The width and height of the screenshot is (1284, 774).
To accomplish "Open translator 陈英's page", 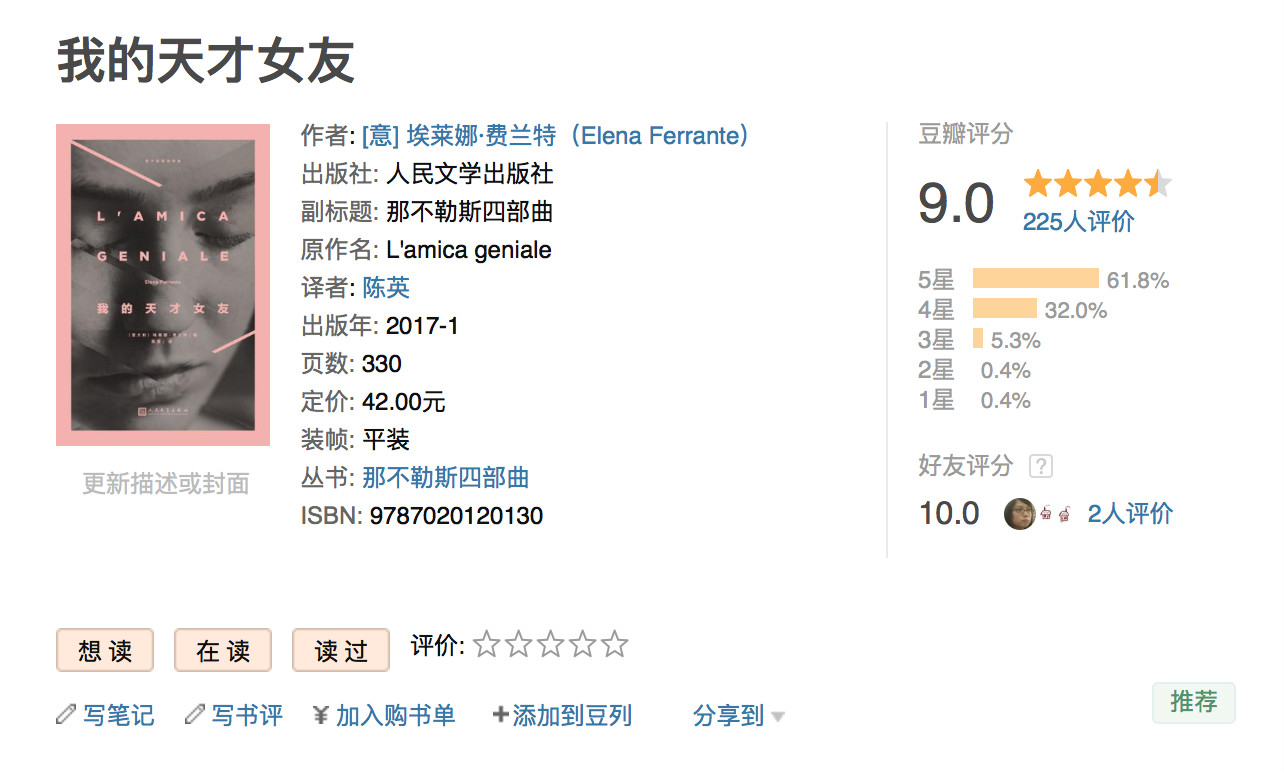I will click(x=386, y=288).
